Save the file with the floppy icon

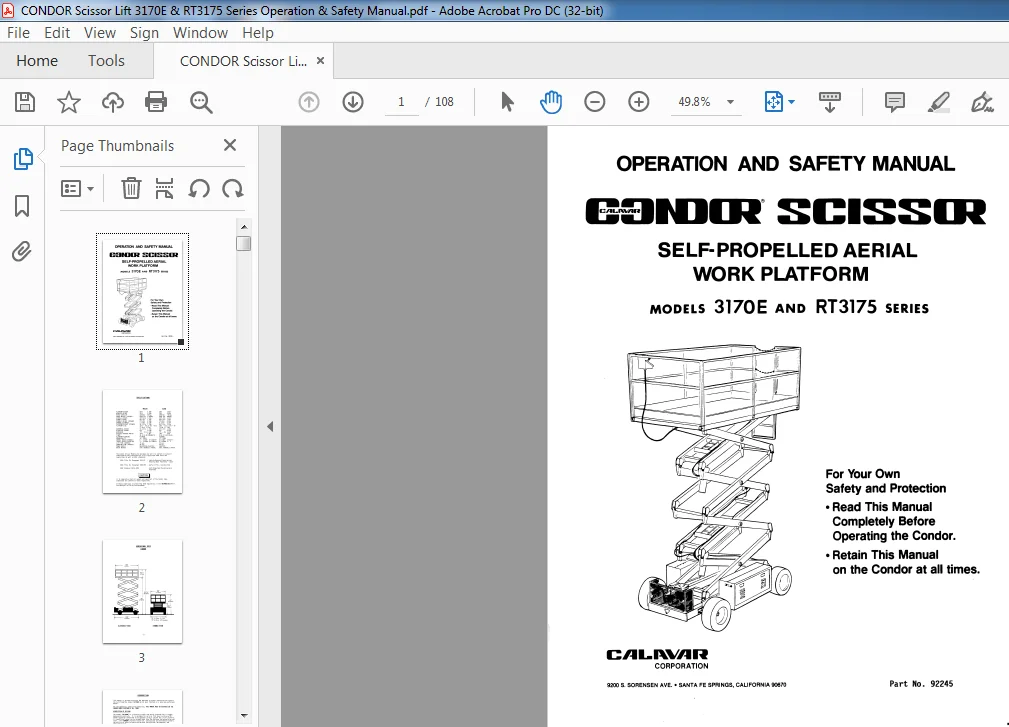click(x=25, y=102)
